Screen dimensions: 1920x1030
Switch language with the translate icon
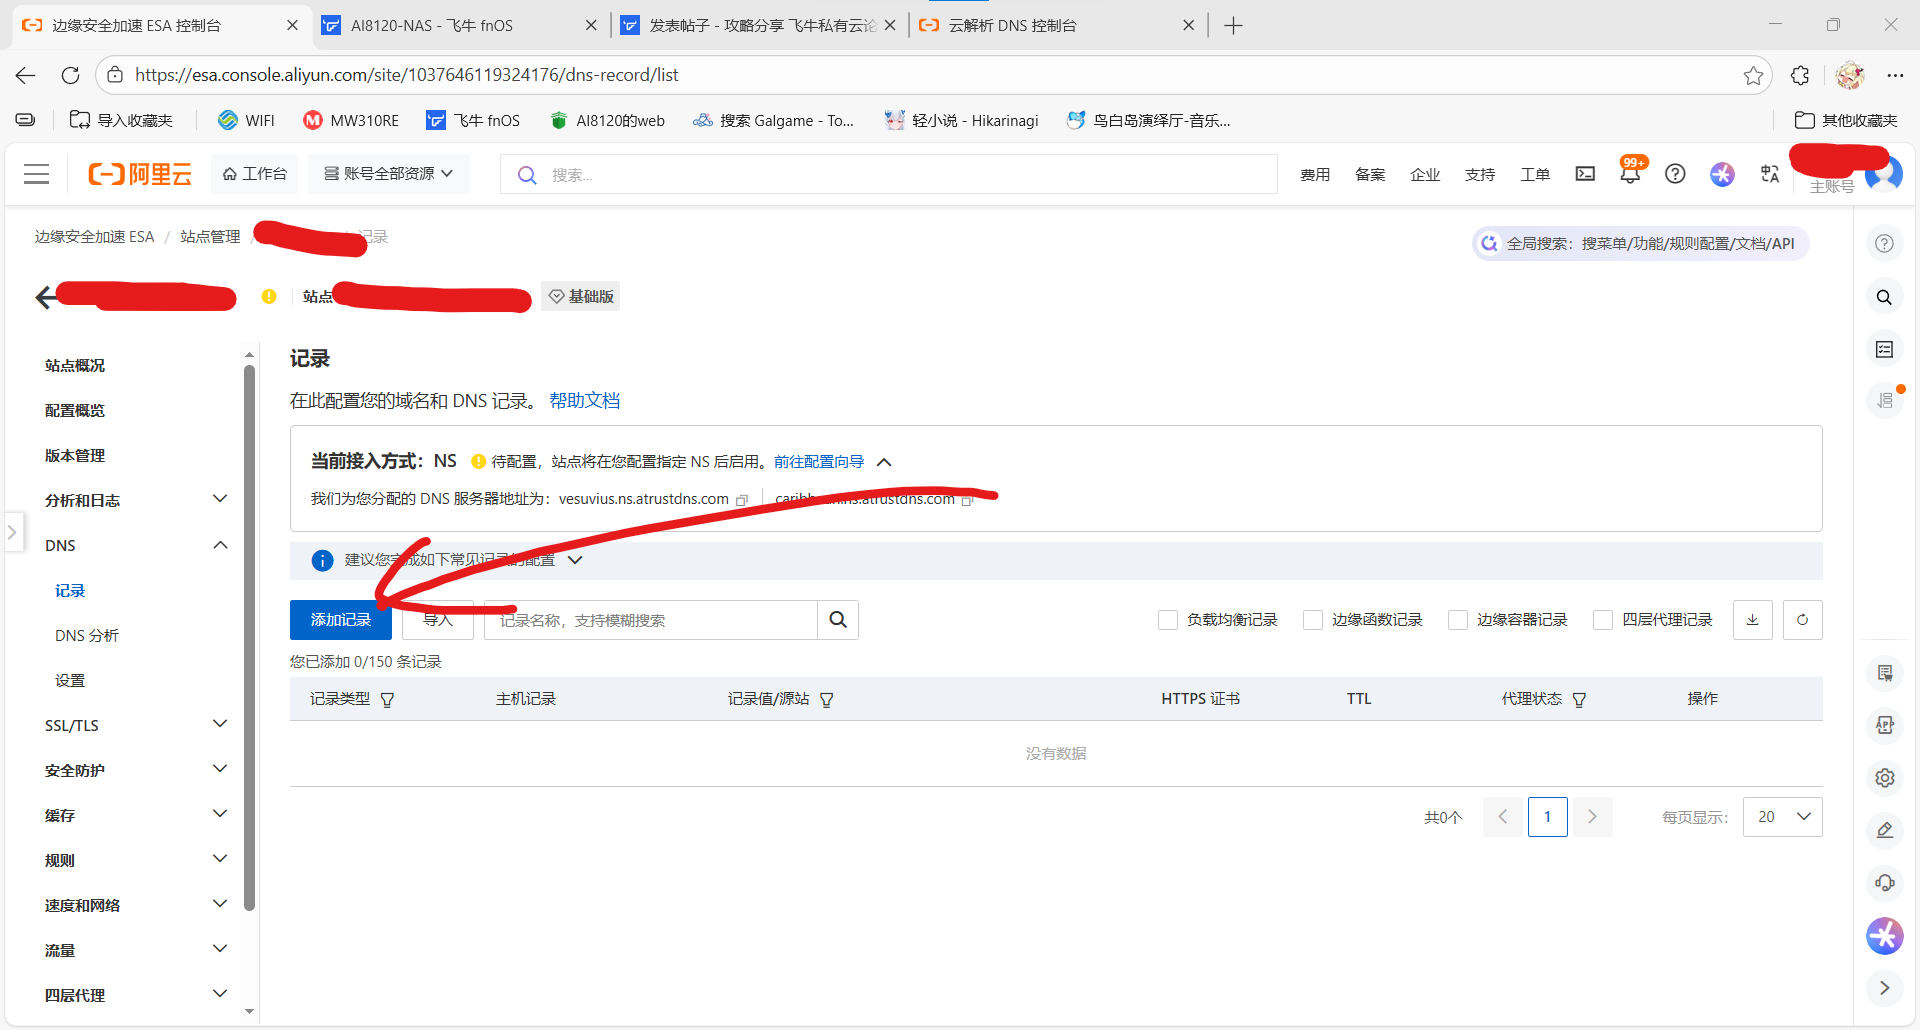(x=1770, y=174)
